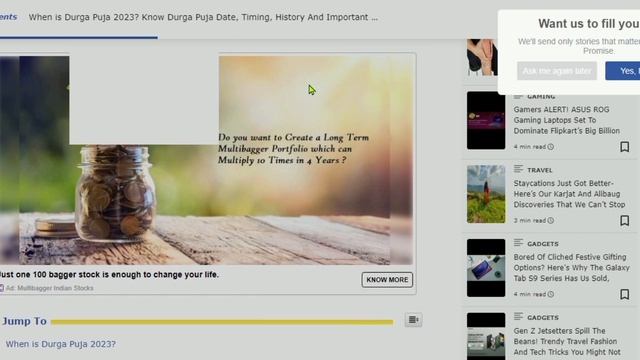Image resolution: width=640 pixels, height=360 pixels.
Task: Click the TRAVEL category label
Action: [540, 170]
